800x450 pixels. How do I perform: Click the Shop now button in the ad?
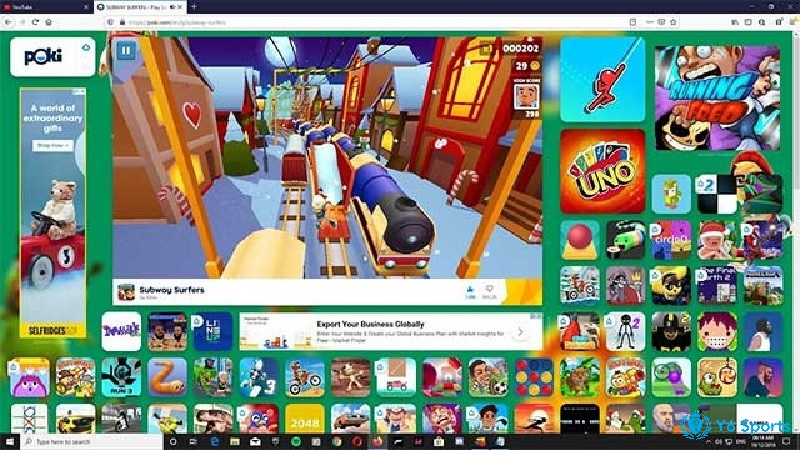point(53,145)
